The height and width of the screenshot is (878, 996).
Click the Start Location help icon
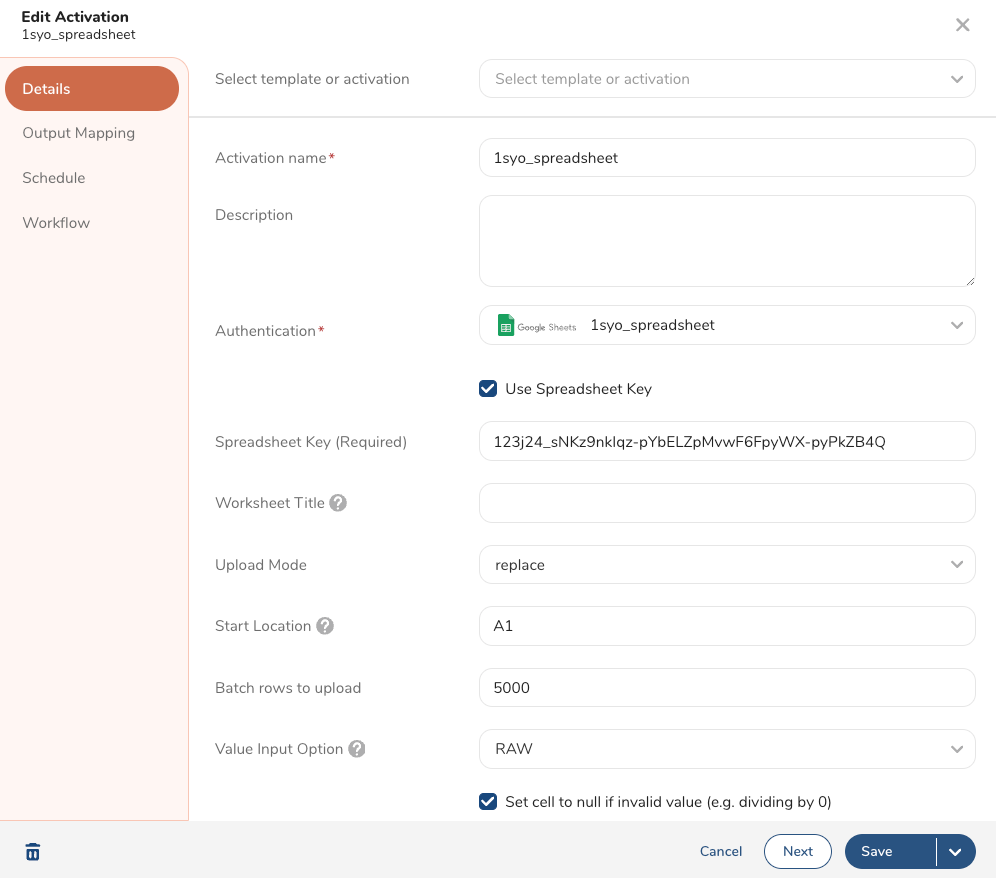325,626
